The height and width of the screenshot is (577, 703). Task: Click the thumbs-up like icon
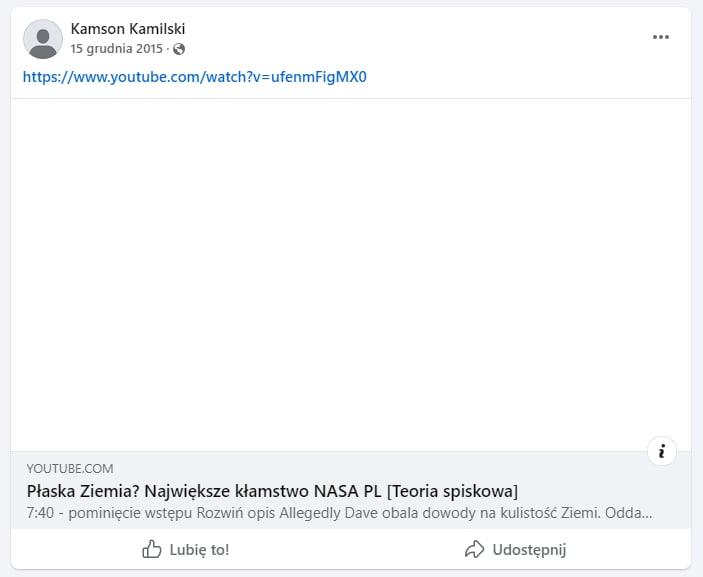[x=152, y=549]
